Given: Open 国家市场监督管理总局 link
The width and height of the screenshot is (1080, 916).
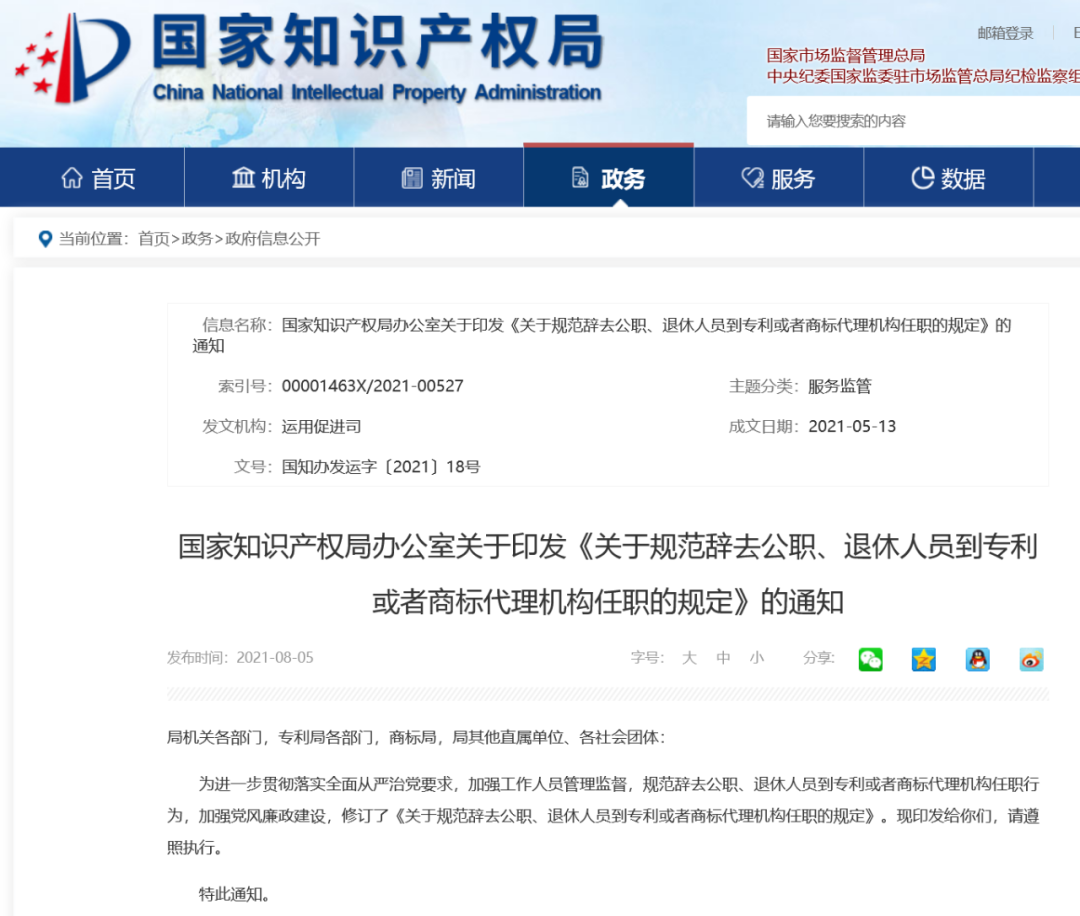Looking at the screenshot, I should 846,55.
